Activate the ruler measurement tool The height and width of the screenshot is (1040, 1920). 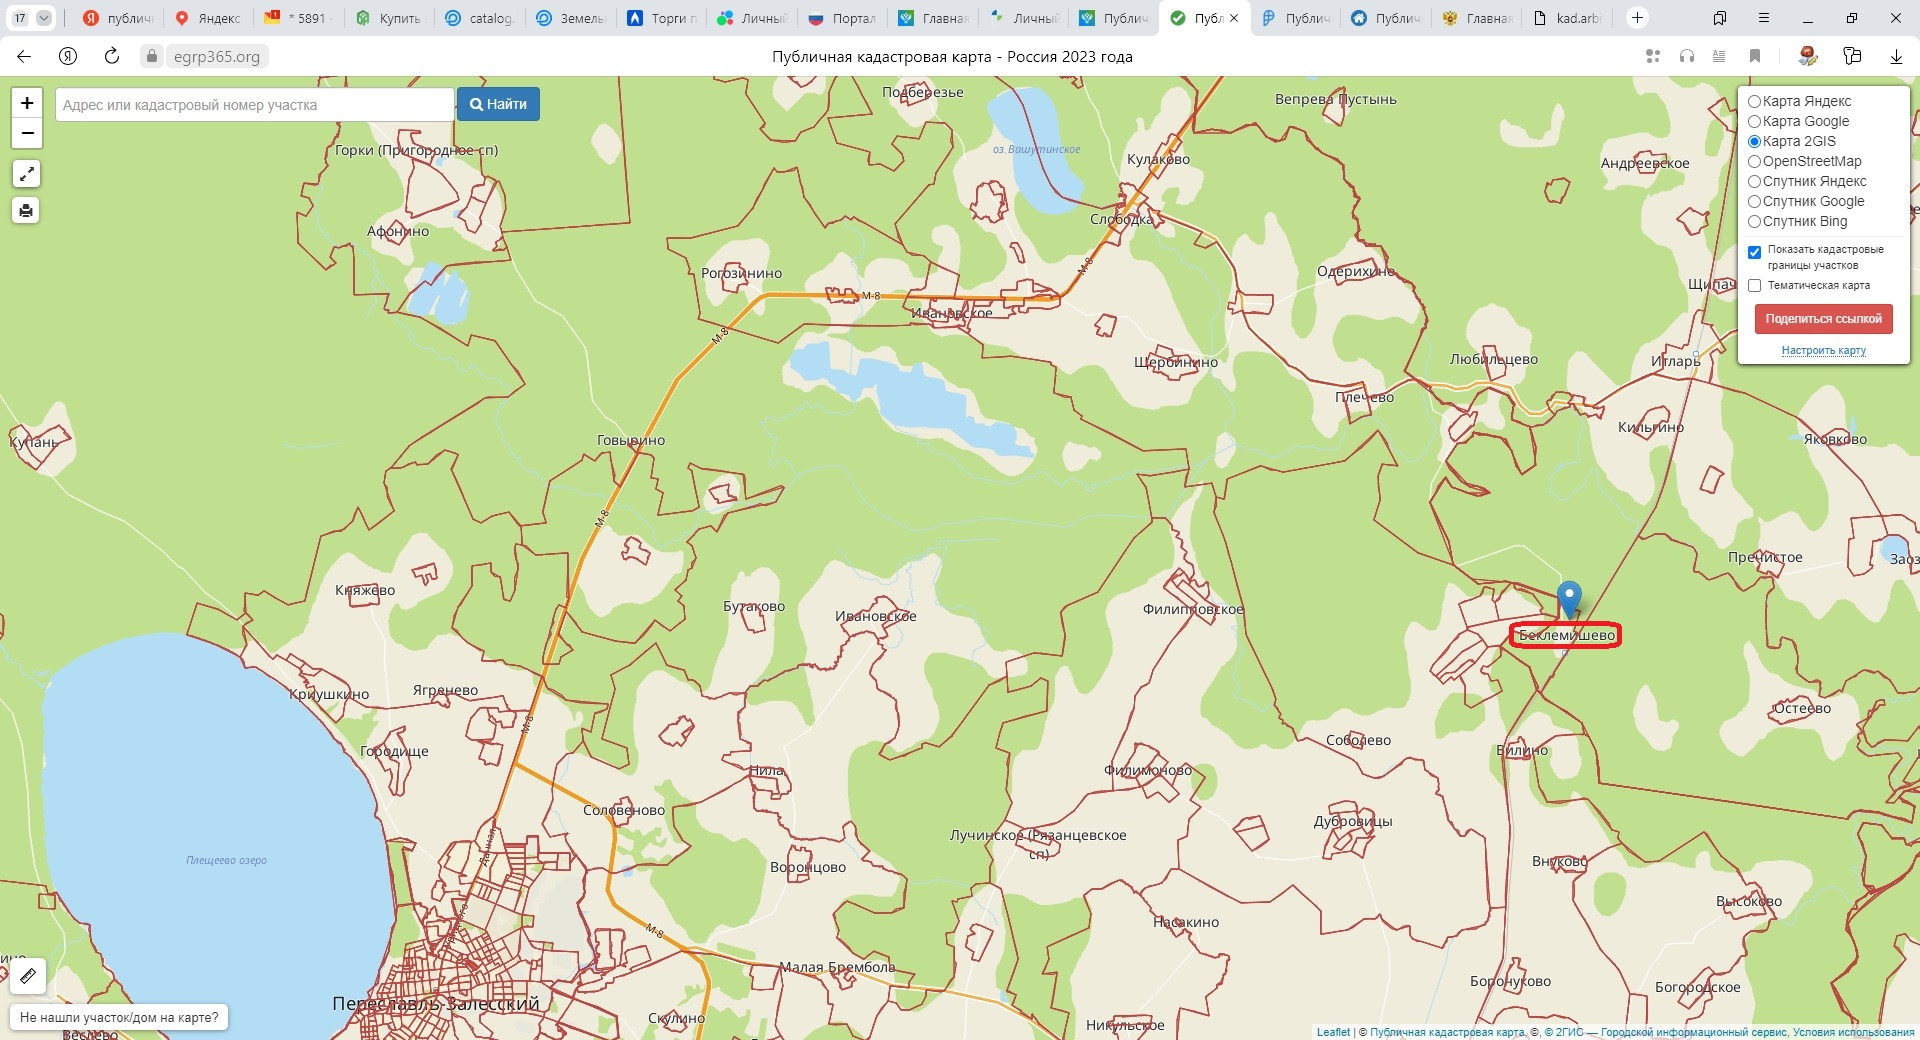28,975
